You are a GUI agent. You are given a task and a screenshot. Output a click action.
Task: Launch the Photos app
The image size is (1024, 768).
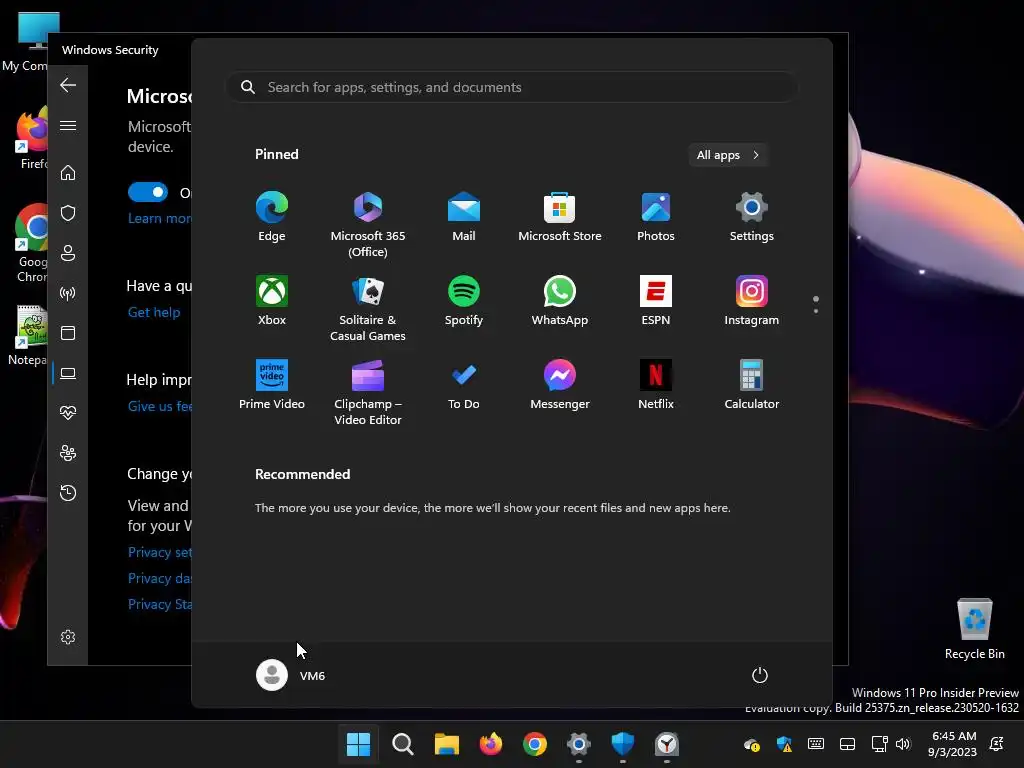point(656,217)
